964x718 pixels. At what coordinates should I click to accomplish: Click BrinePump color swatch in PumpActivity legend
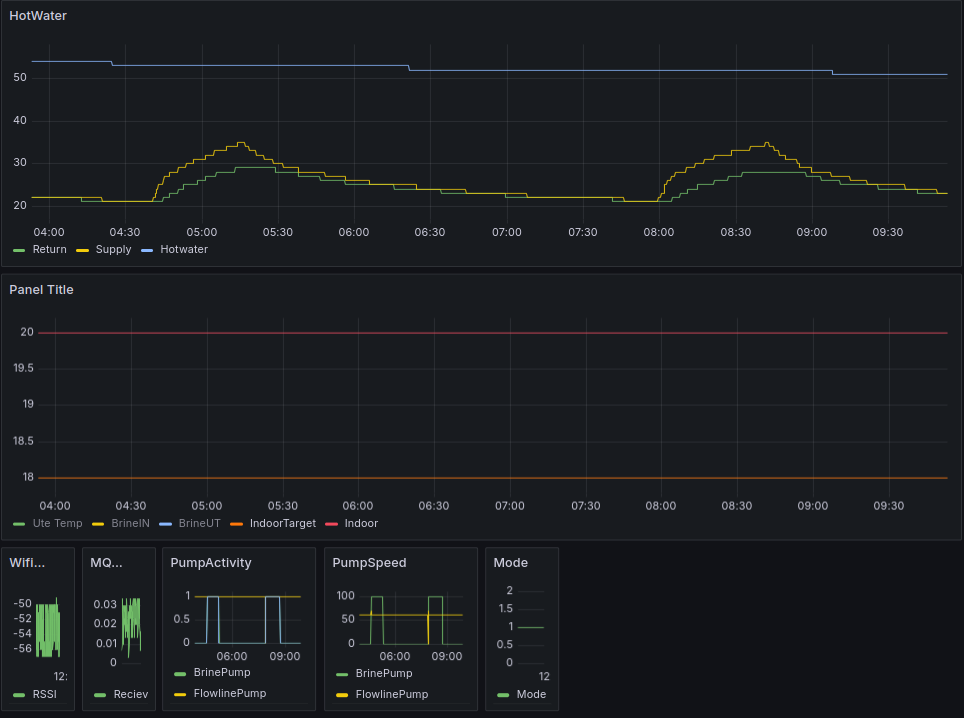click(x=180, y=674)
